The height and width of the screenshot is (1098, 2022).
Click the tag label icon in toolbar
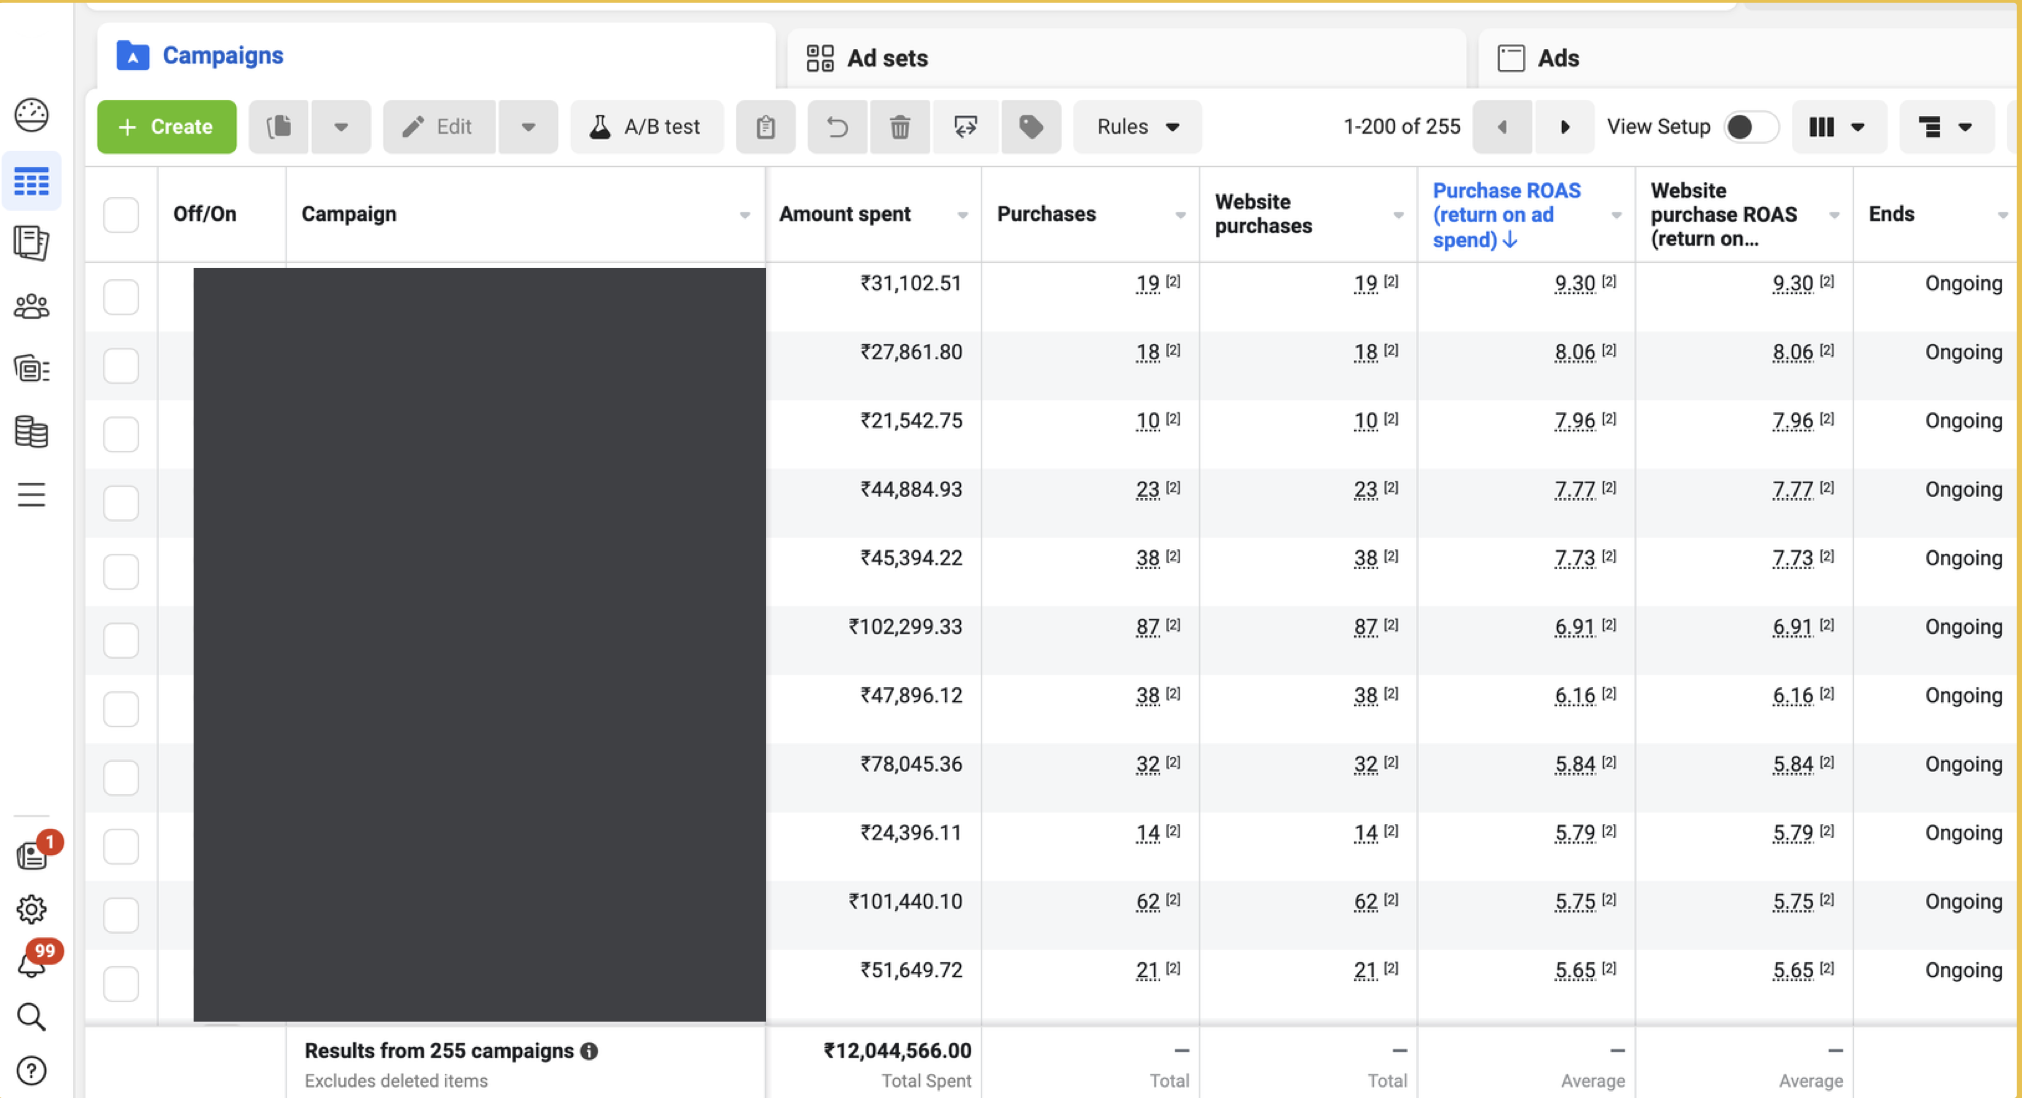point(1031,127)
